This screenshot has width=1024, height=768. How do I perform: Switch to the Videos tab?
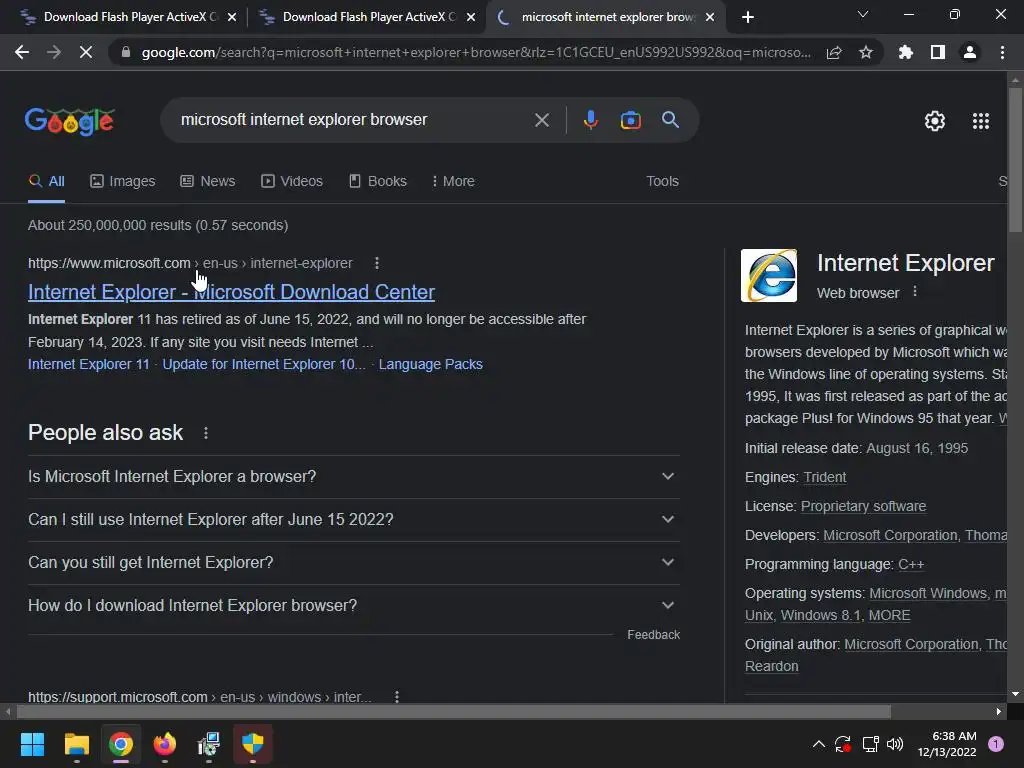(x=292, y=181)
